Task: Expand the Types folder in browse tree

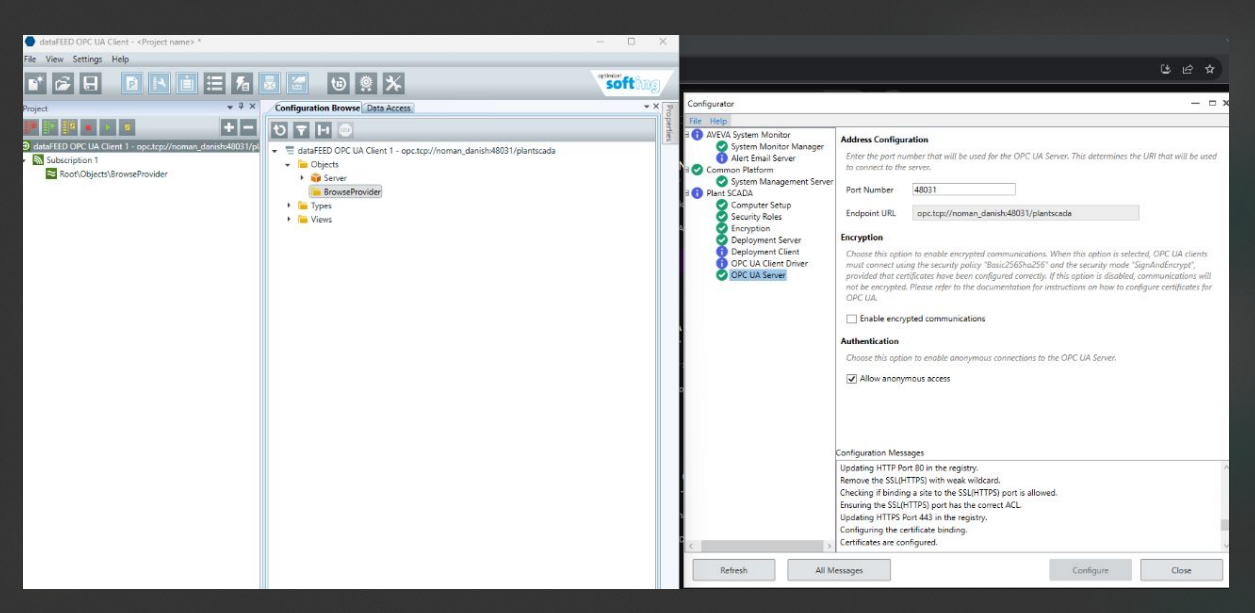Action: tap(290, 206)
